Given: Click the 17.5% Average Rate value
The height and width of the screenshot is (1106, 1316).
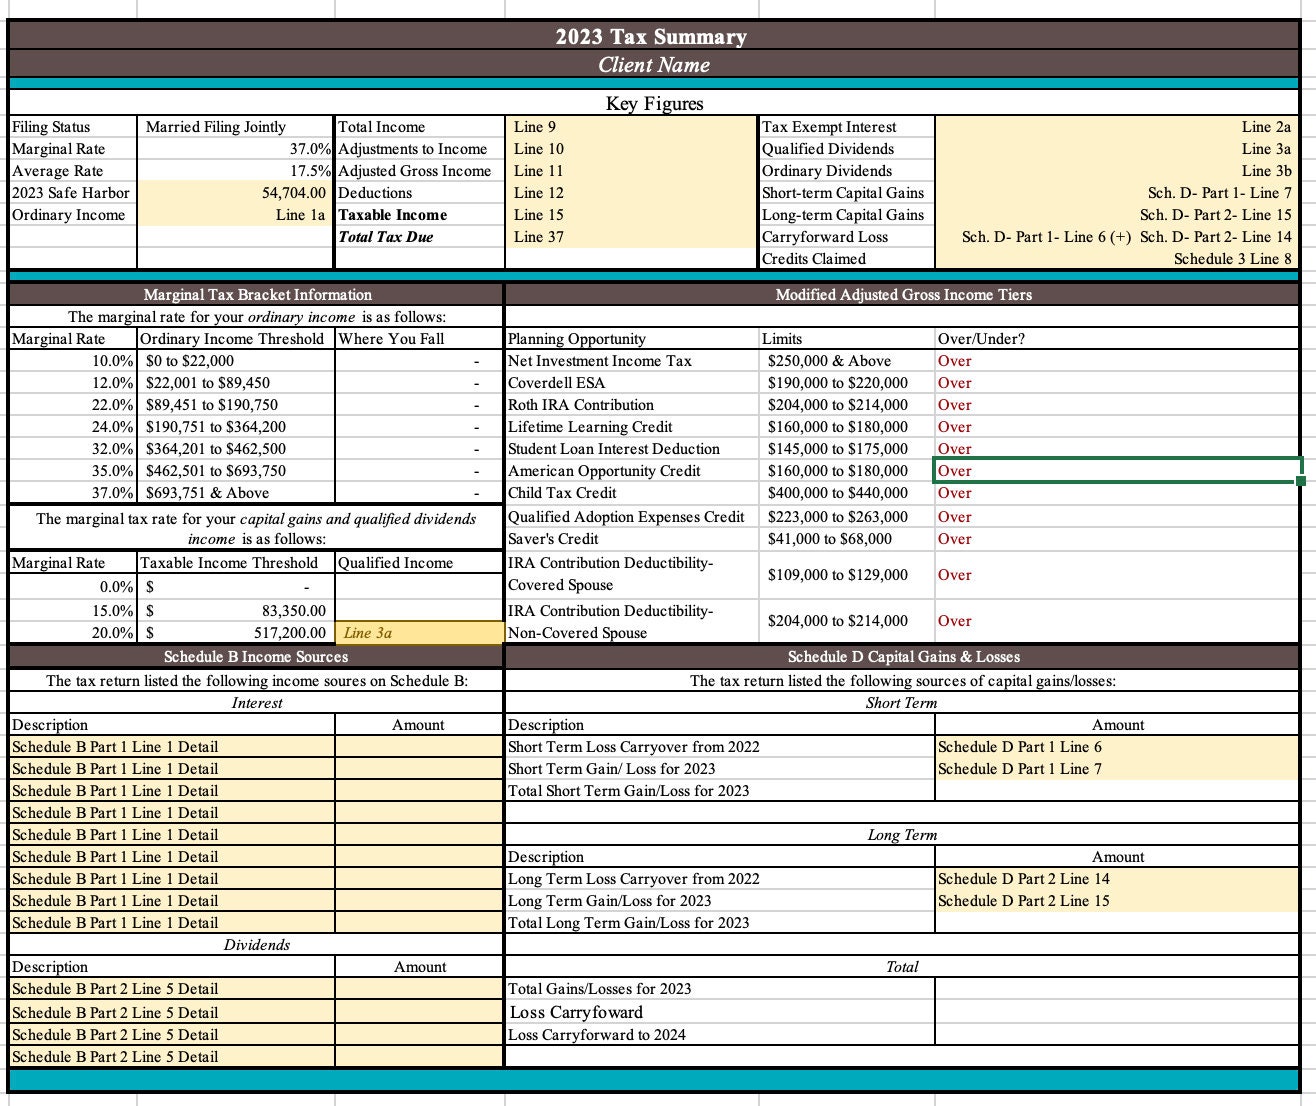Looking at the screenshot, I should 236,171.
